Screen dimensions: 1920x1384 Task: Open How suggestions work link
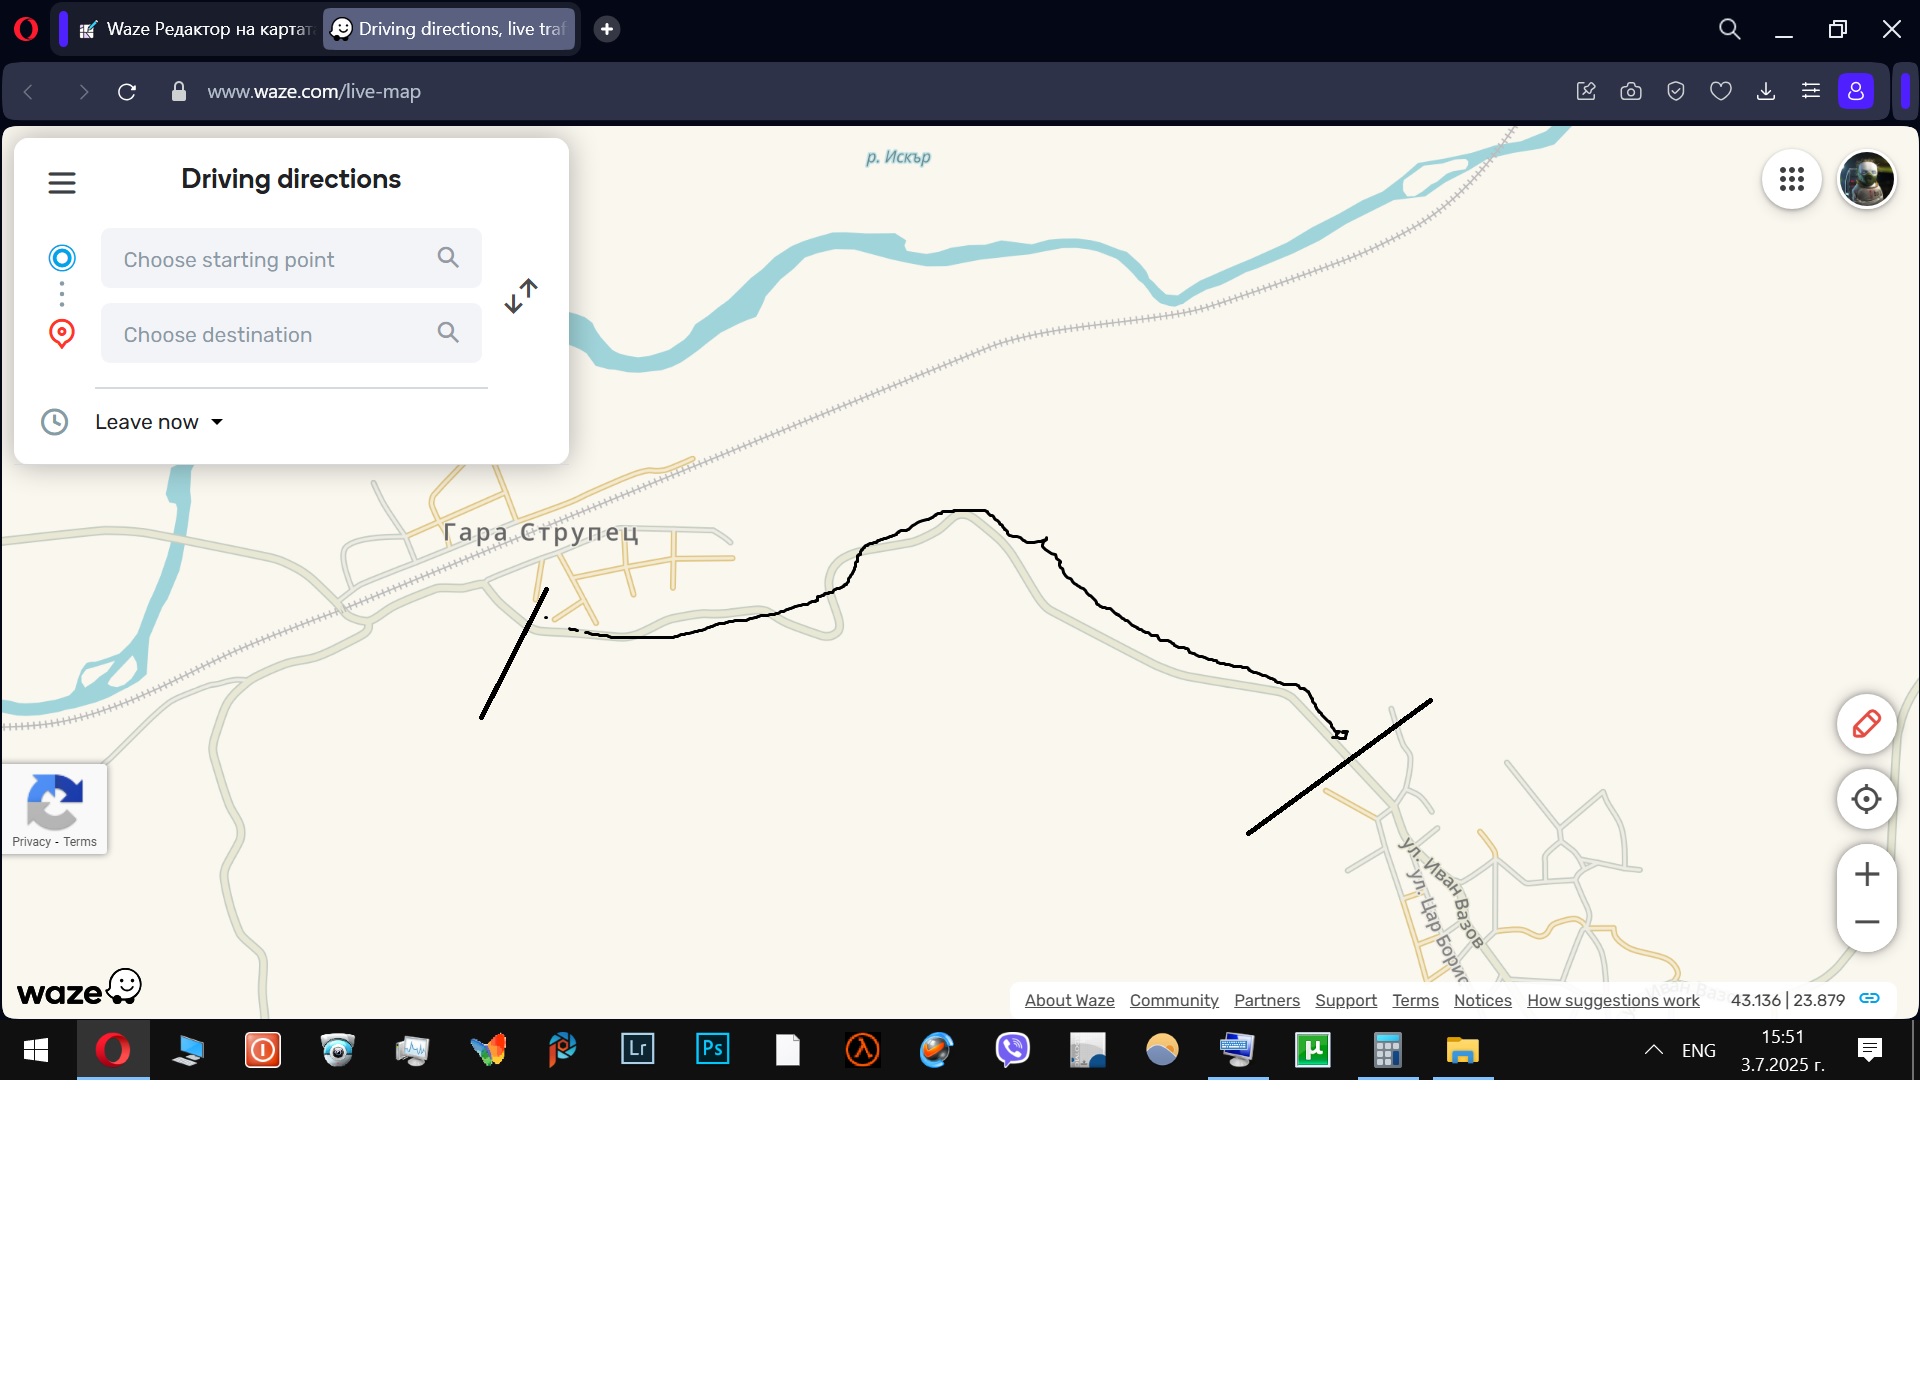(1612, 1000)
